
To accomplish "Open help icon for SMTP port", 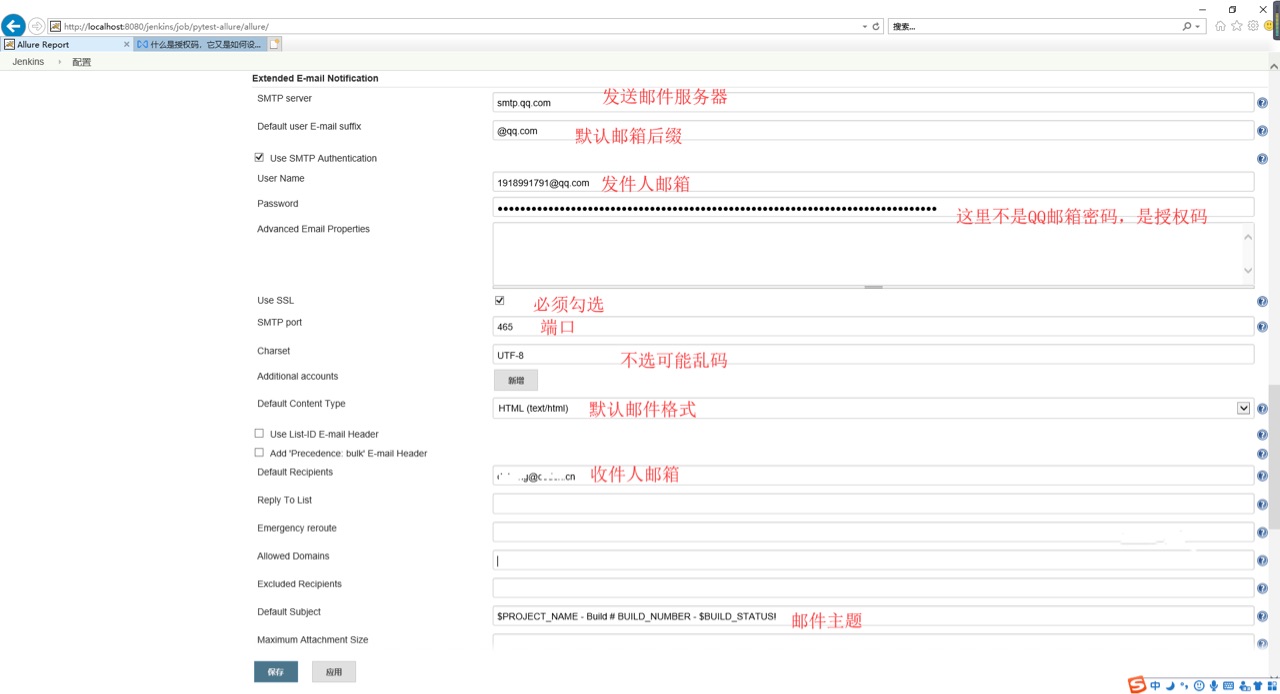I will [1262, 327].
